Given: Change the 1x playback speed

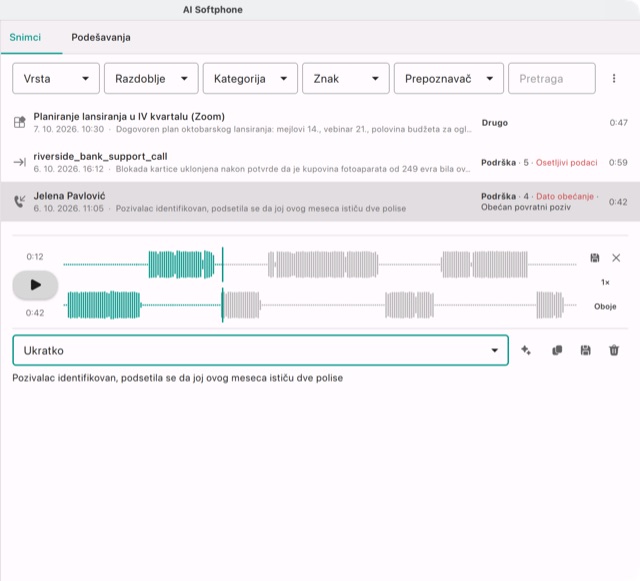Looking at the screenshot, I should tap(605, 282).
